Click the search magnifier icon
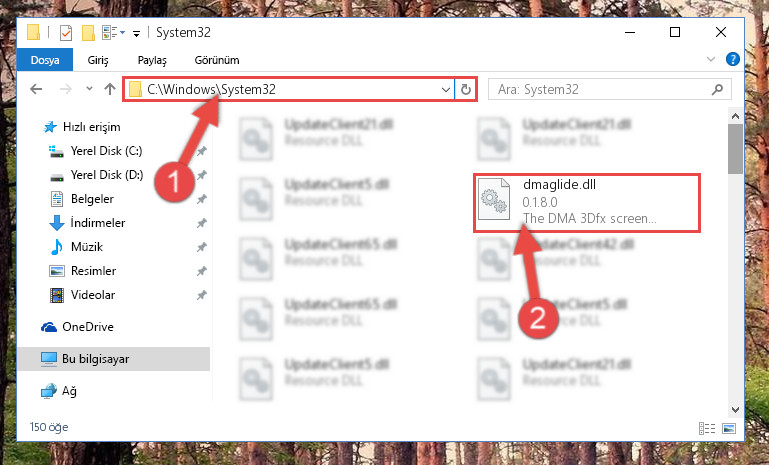 point(717,89)
